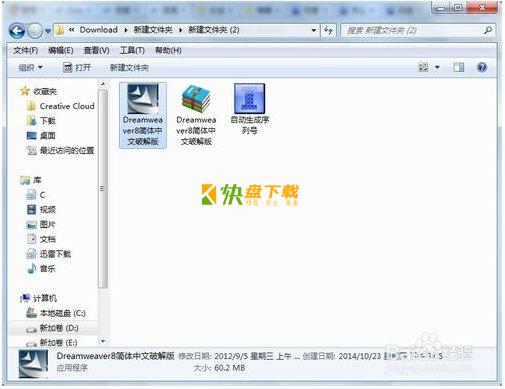
Task: Click 新建文件夹 (2) segment in address bar
Action: pyautogui.click(x=214, y=30)
